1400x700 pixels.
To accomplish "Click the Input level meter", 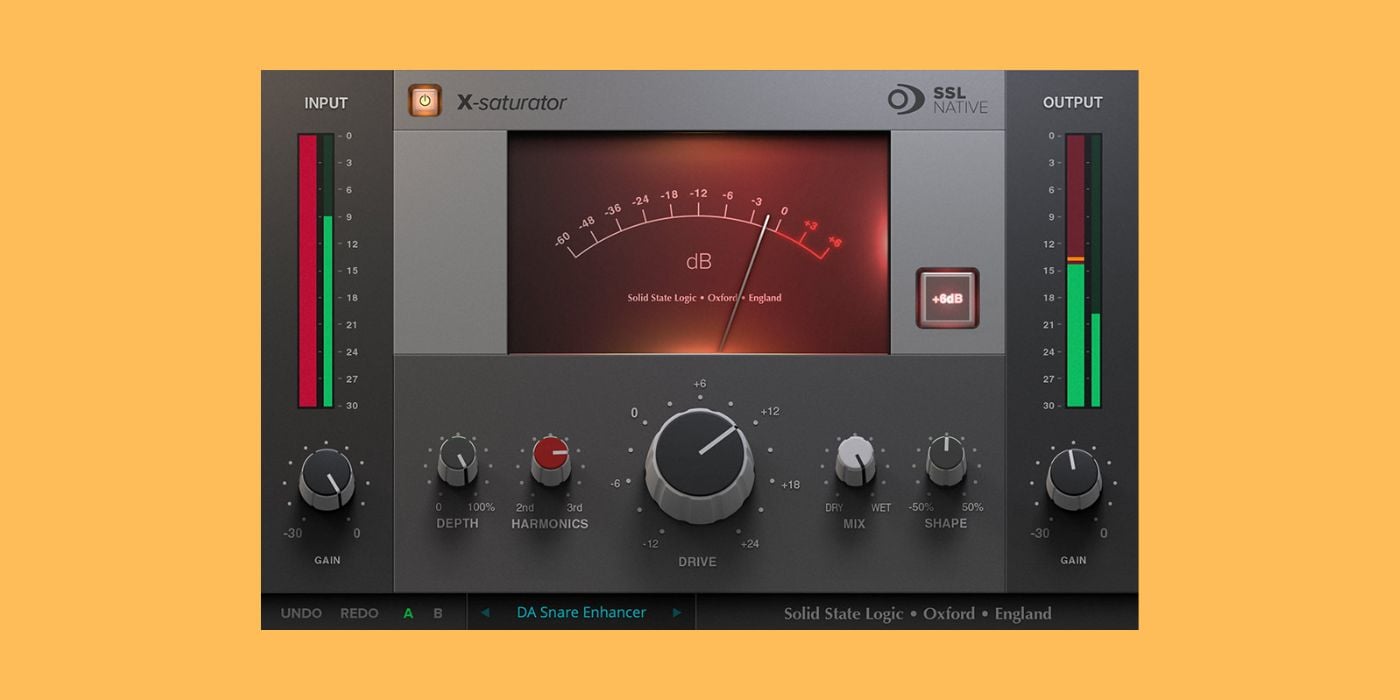I will (316, 270).
